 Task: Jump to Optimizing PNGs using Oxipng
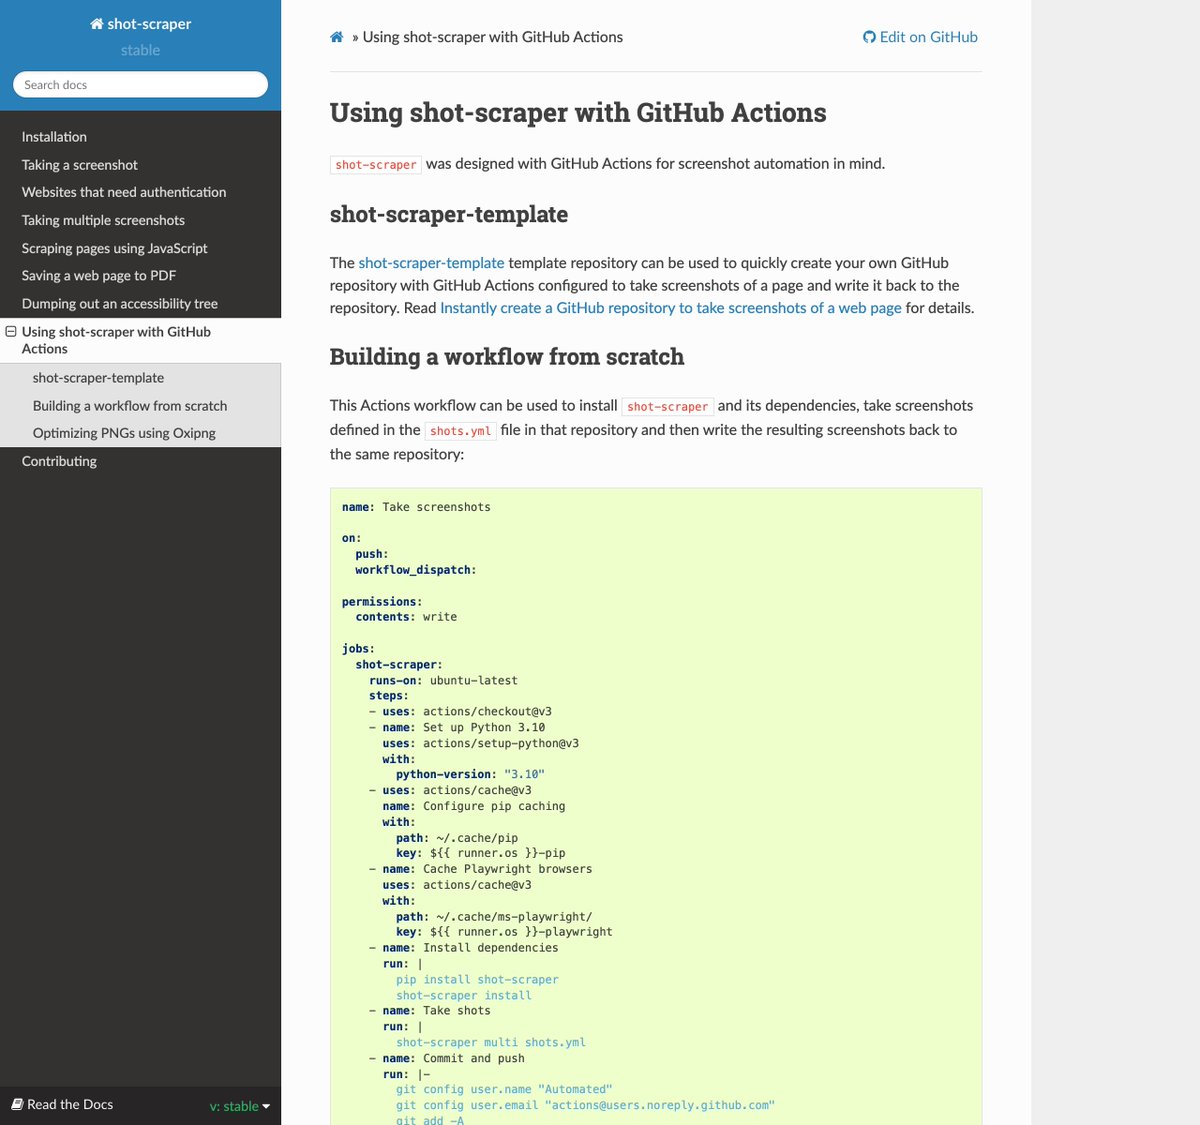(124, 433)
